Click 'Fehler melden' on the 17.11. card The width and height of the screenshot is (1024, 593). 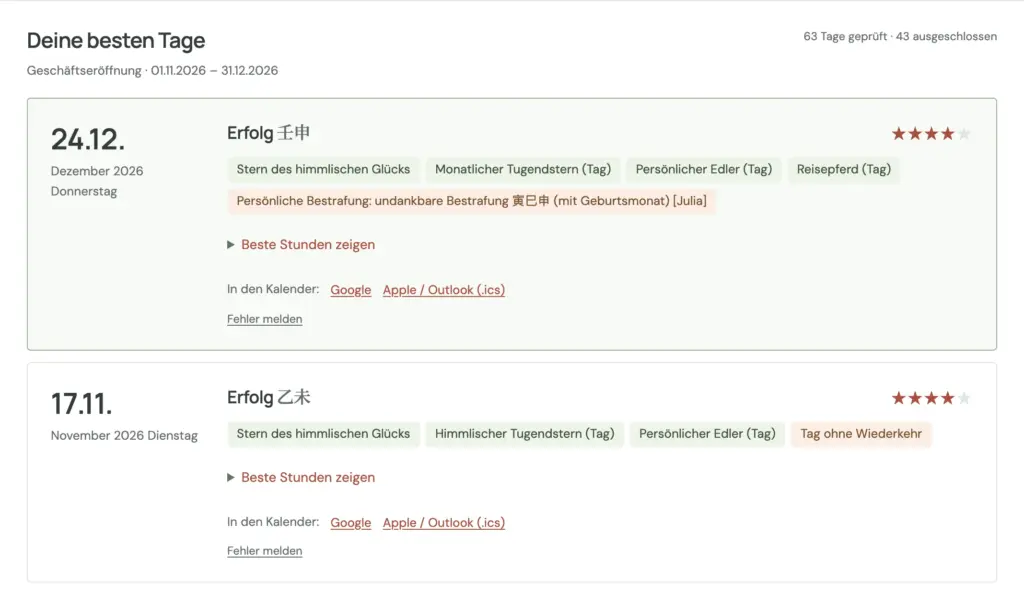pyautogui.click(x=264, y=551)
